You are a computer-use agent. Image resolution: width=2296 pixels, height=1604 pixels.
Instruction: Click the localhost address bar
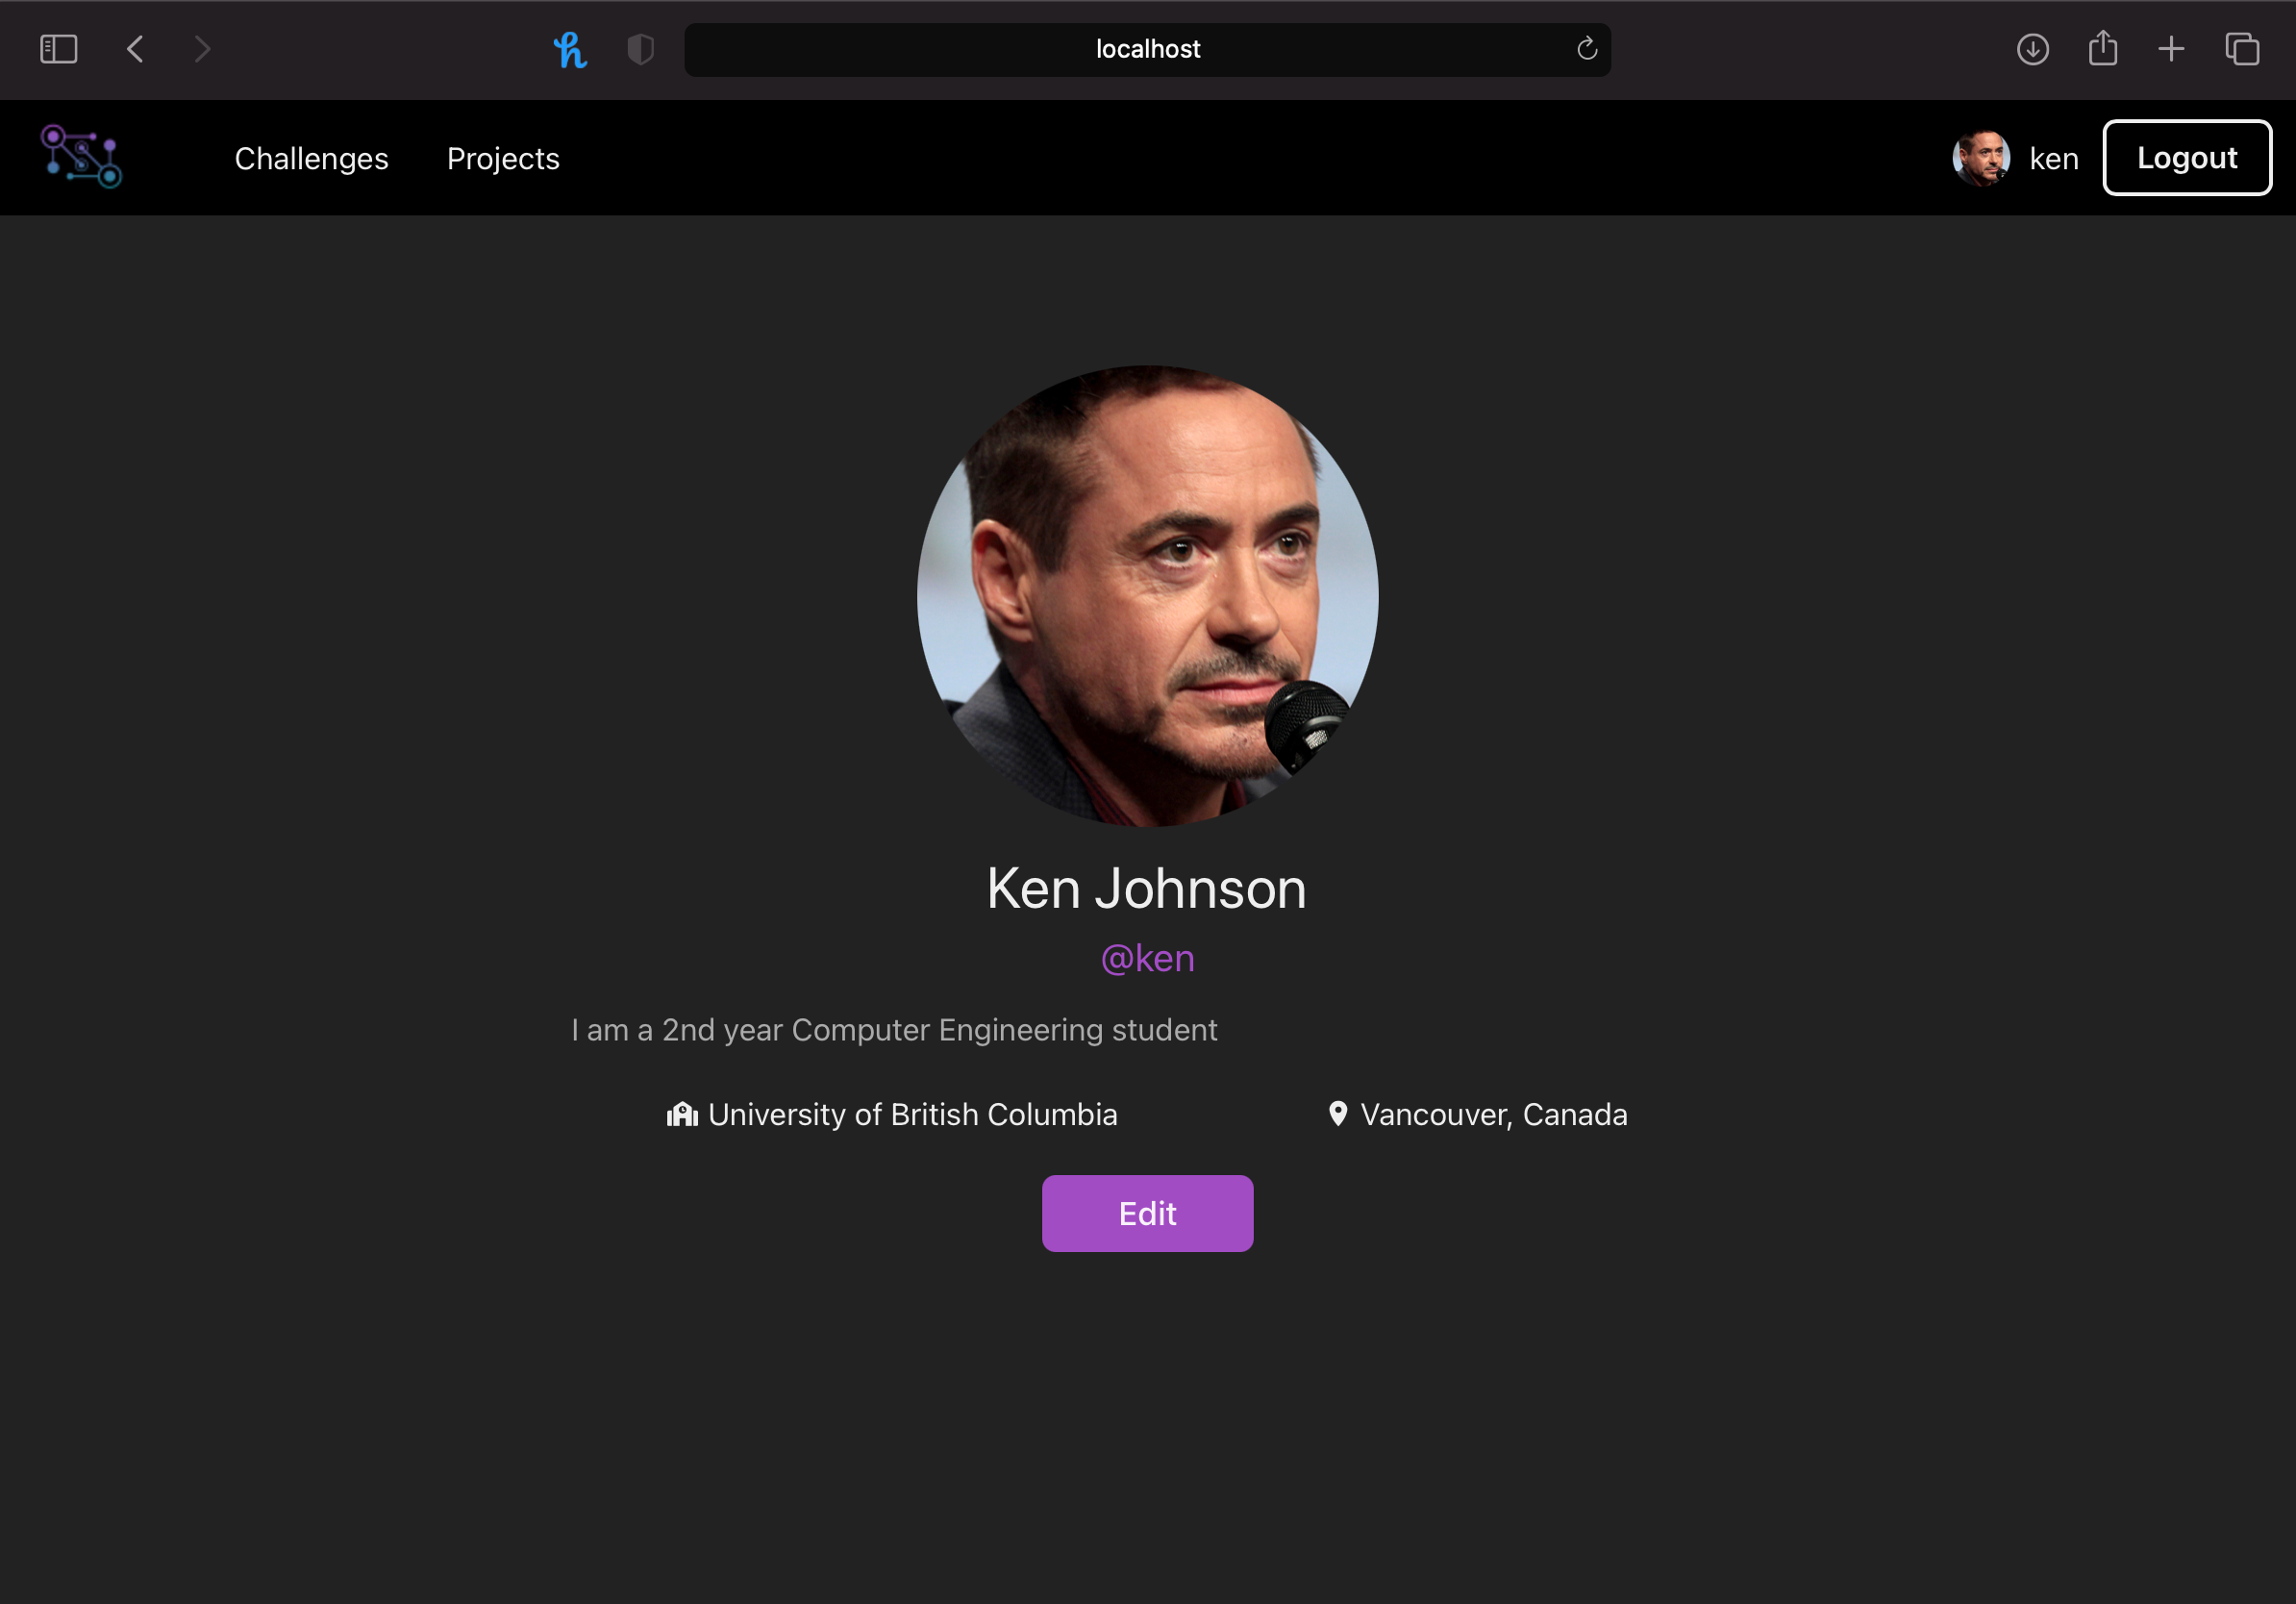coord(1146,49)
